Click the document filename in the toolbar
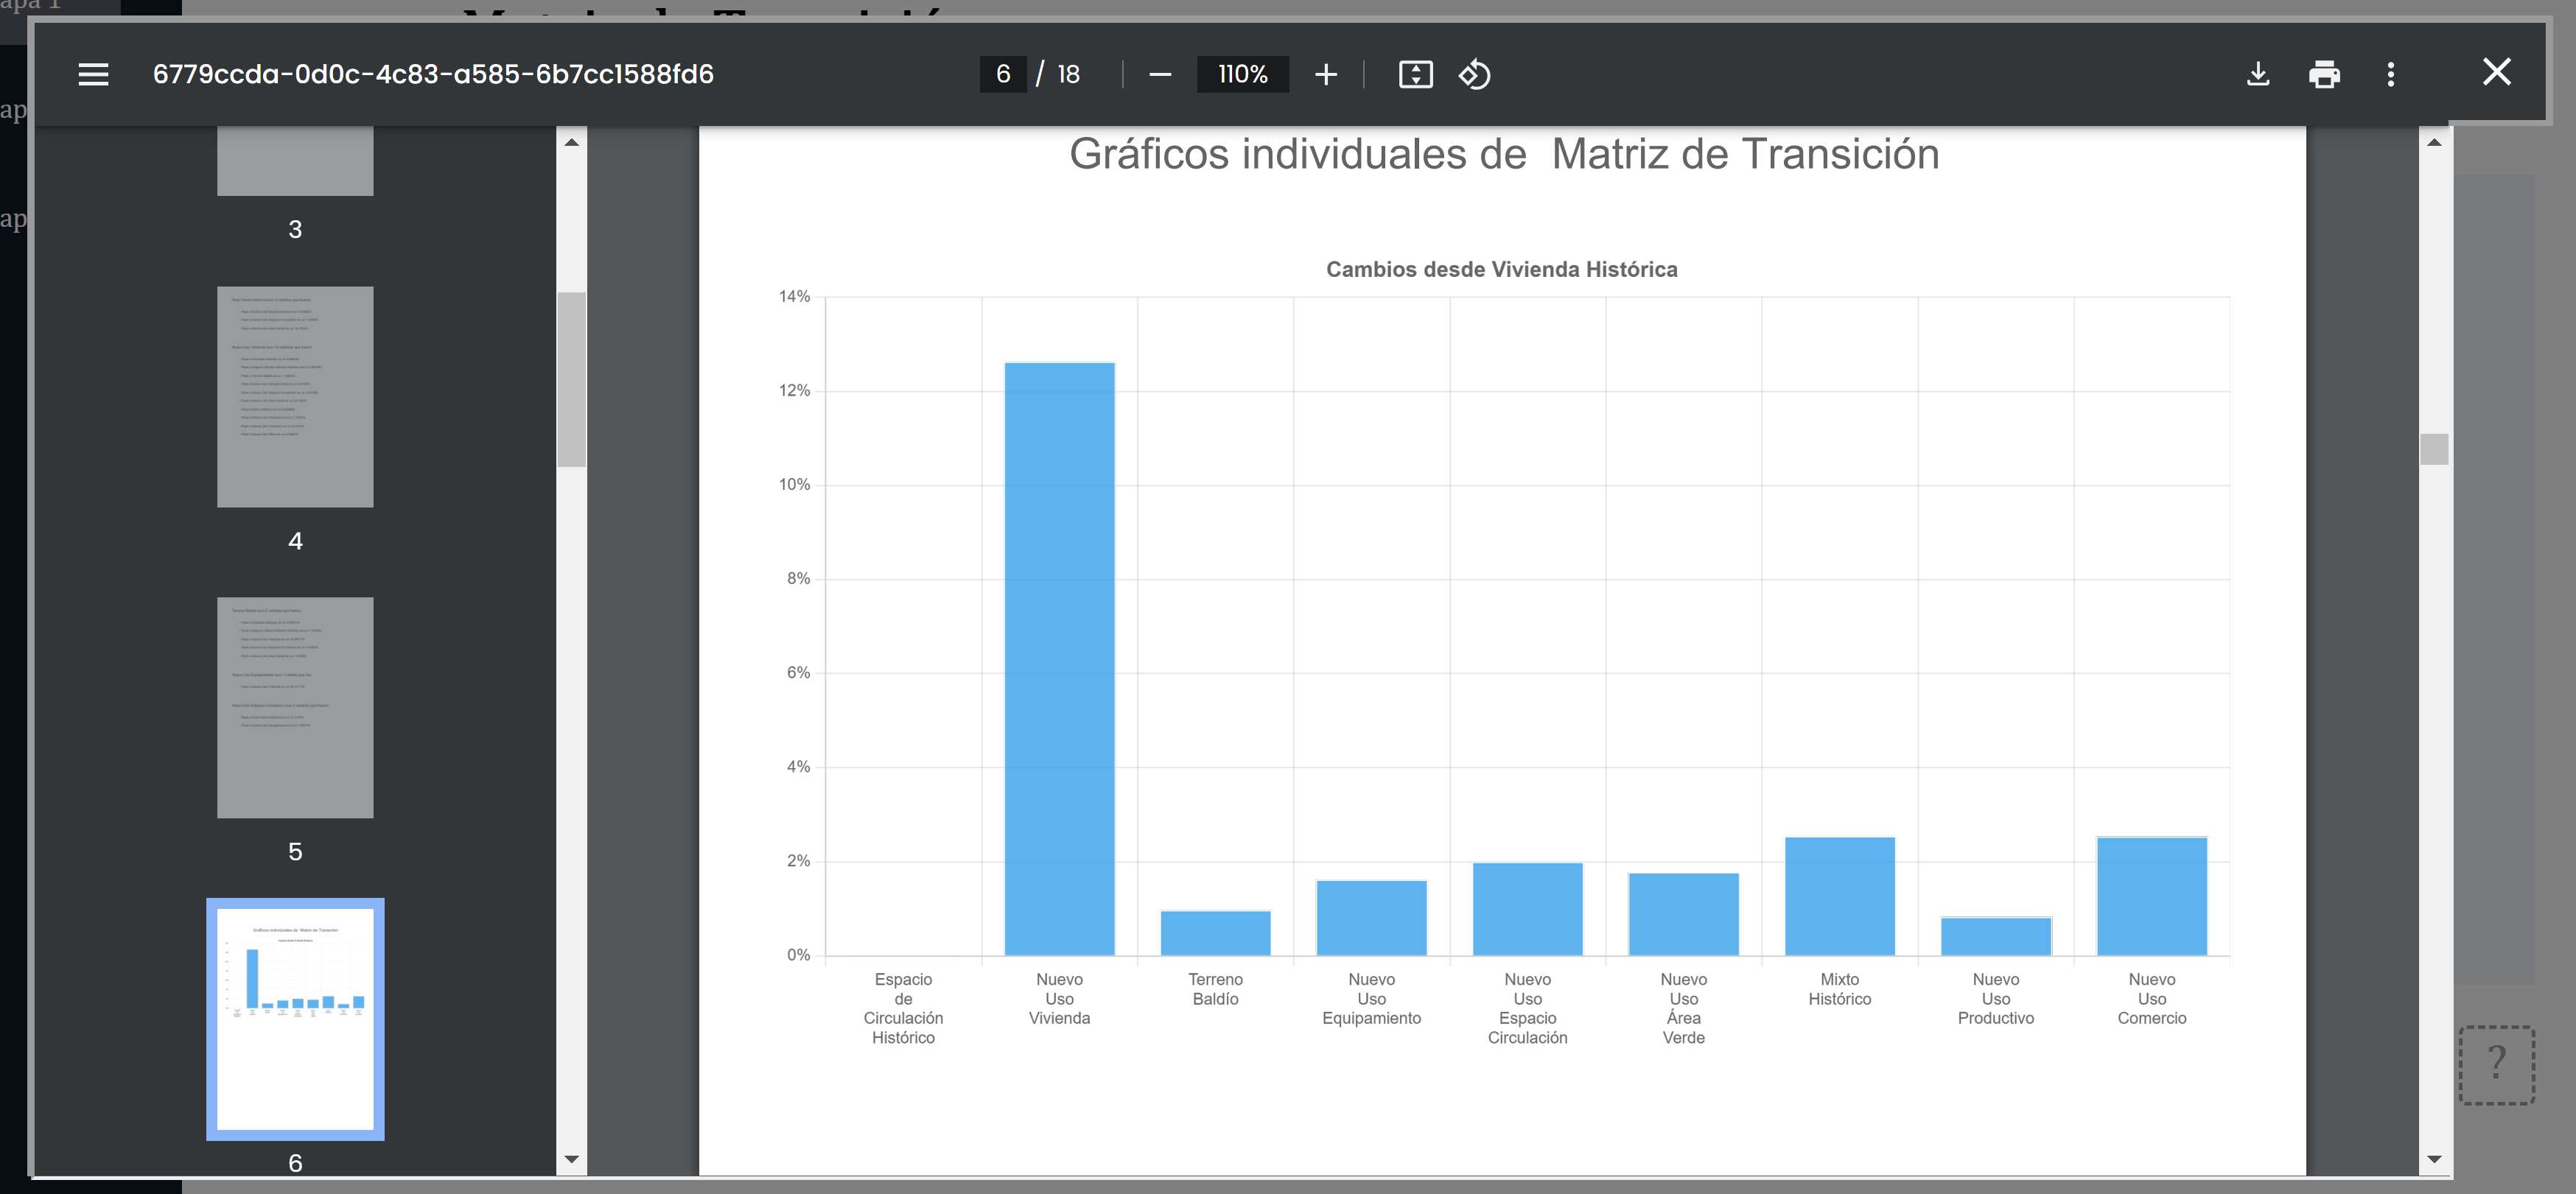Viewport: 2576px width, 1194px height. pos(433,74)
